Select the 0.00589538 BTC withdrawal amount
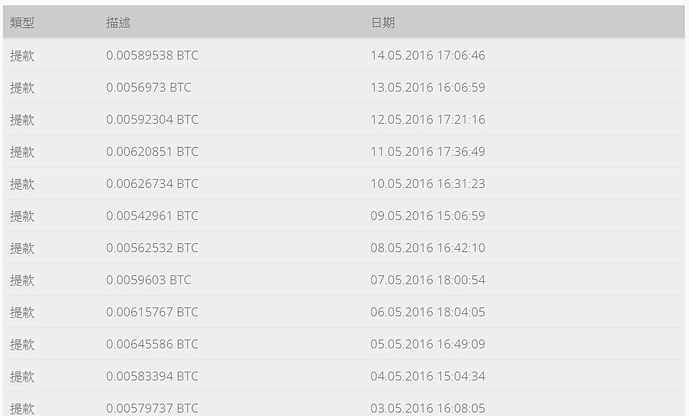The image size is (689, 416). (x=152, y=55)
